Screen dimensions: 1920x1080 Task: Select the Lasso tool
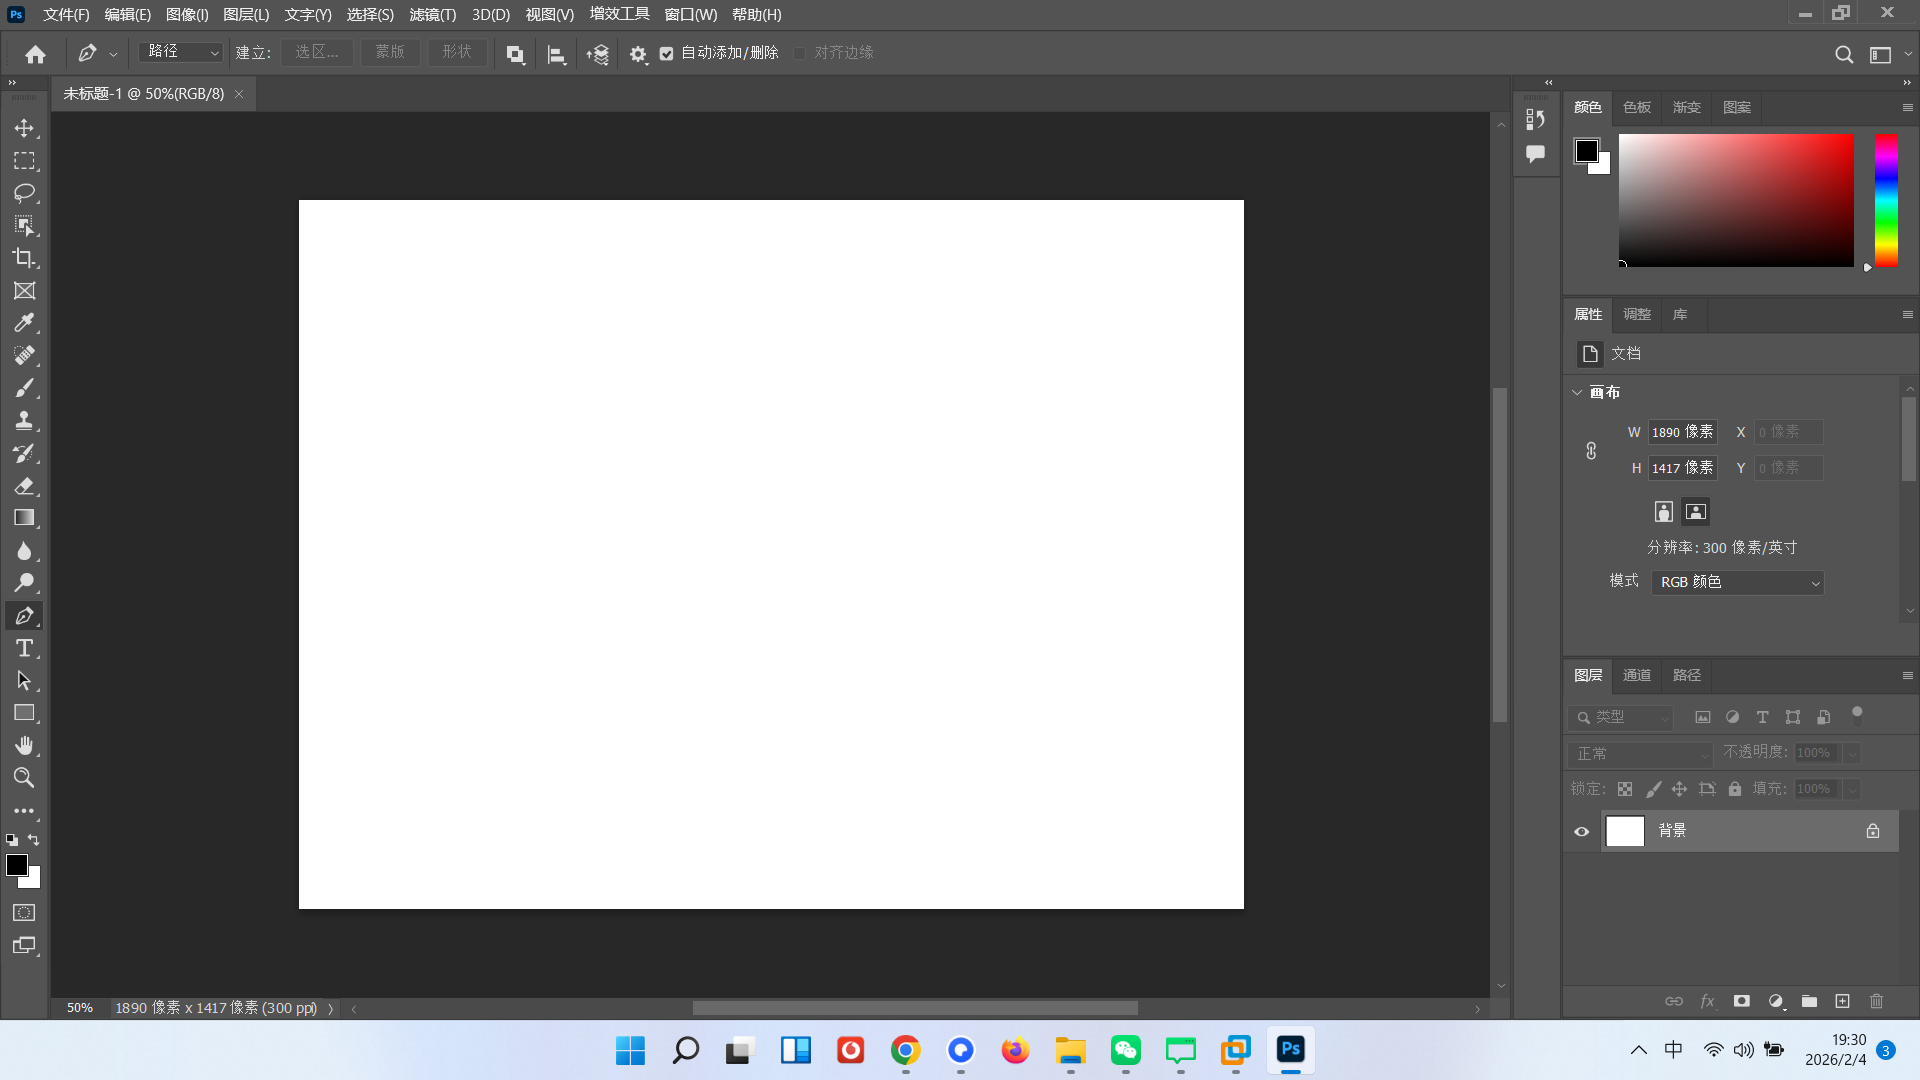[25, 193]
